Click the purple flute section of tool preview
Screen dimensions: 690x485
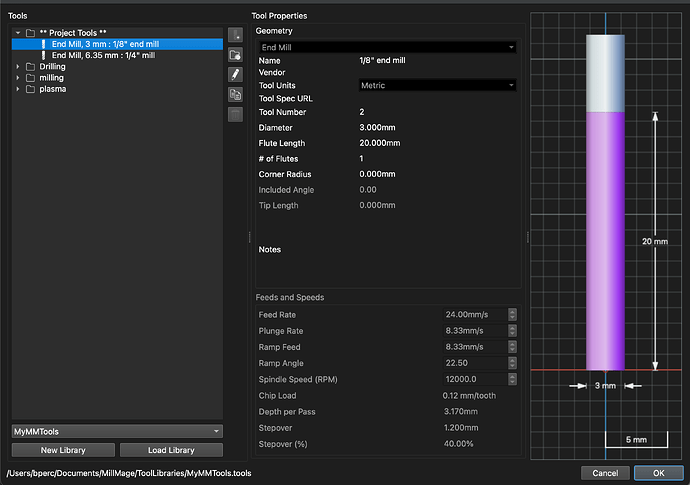click(606, 241)
